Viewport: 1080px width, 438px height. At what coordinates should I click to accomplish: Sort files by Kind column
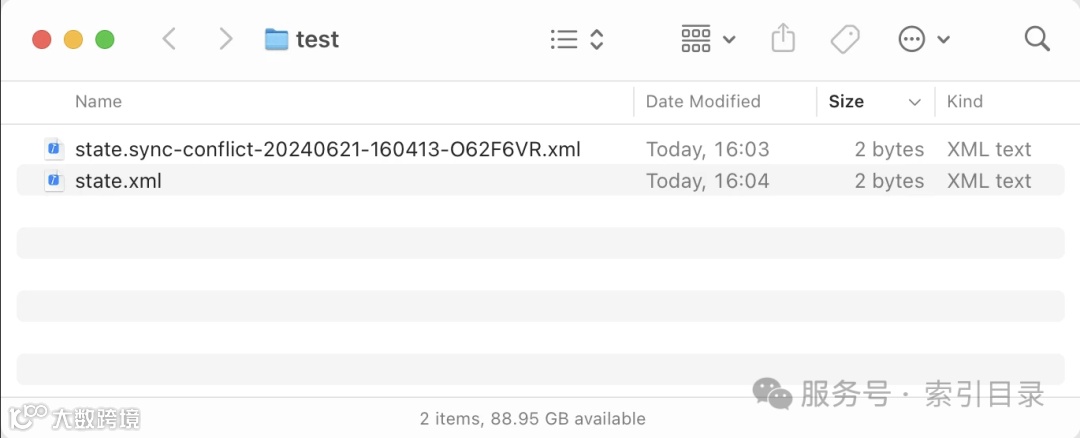(965, 102)
